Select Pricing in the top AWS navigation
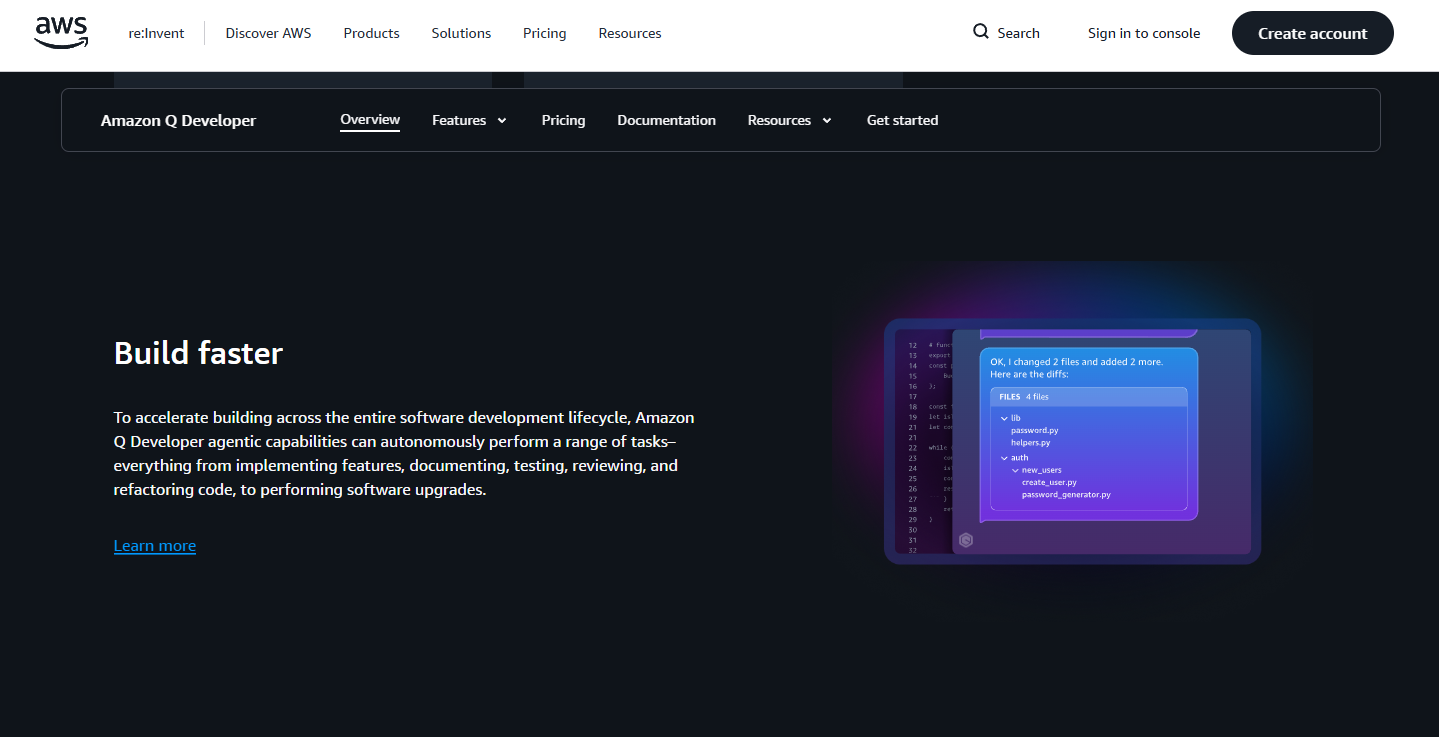 click(544, 33)
